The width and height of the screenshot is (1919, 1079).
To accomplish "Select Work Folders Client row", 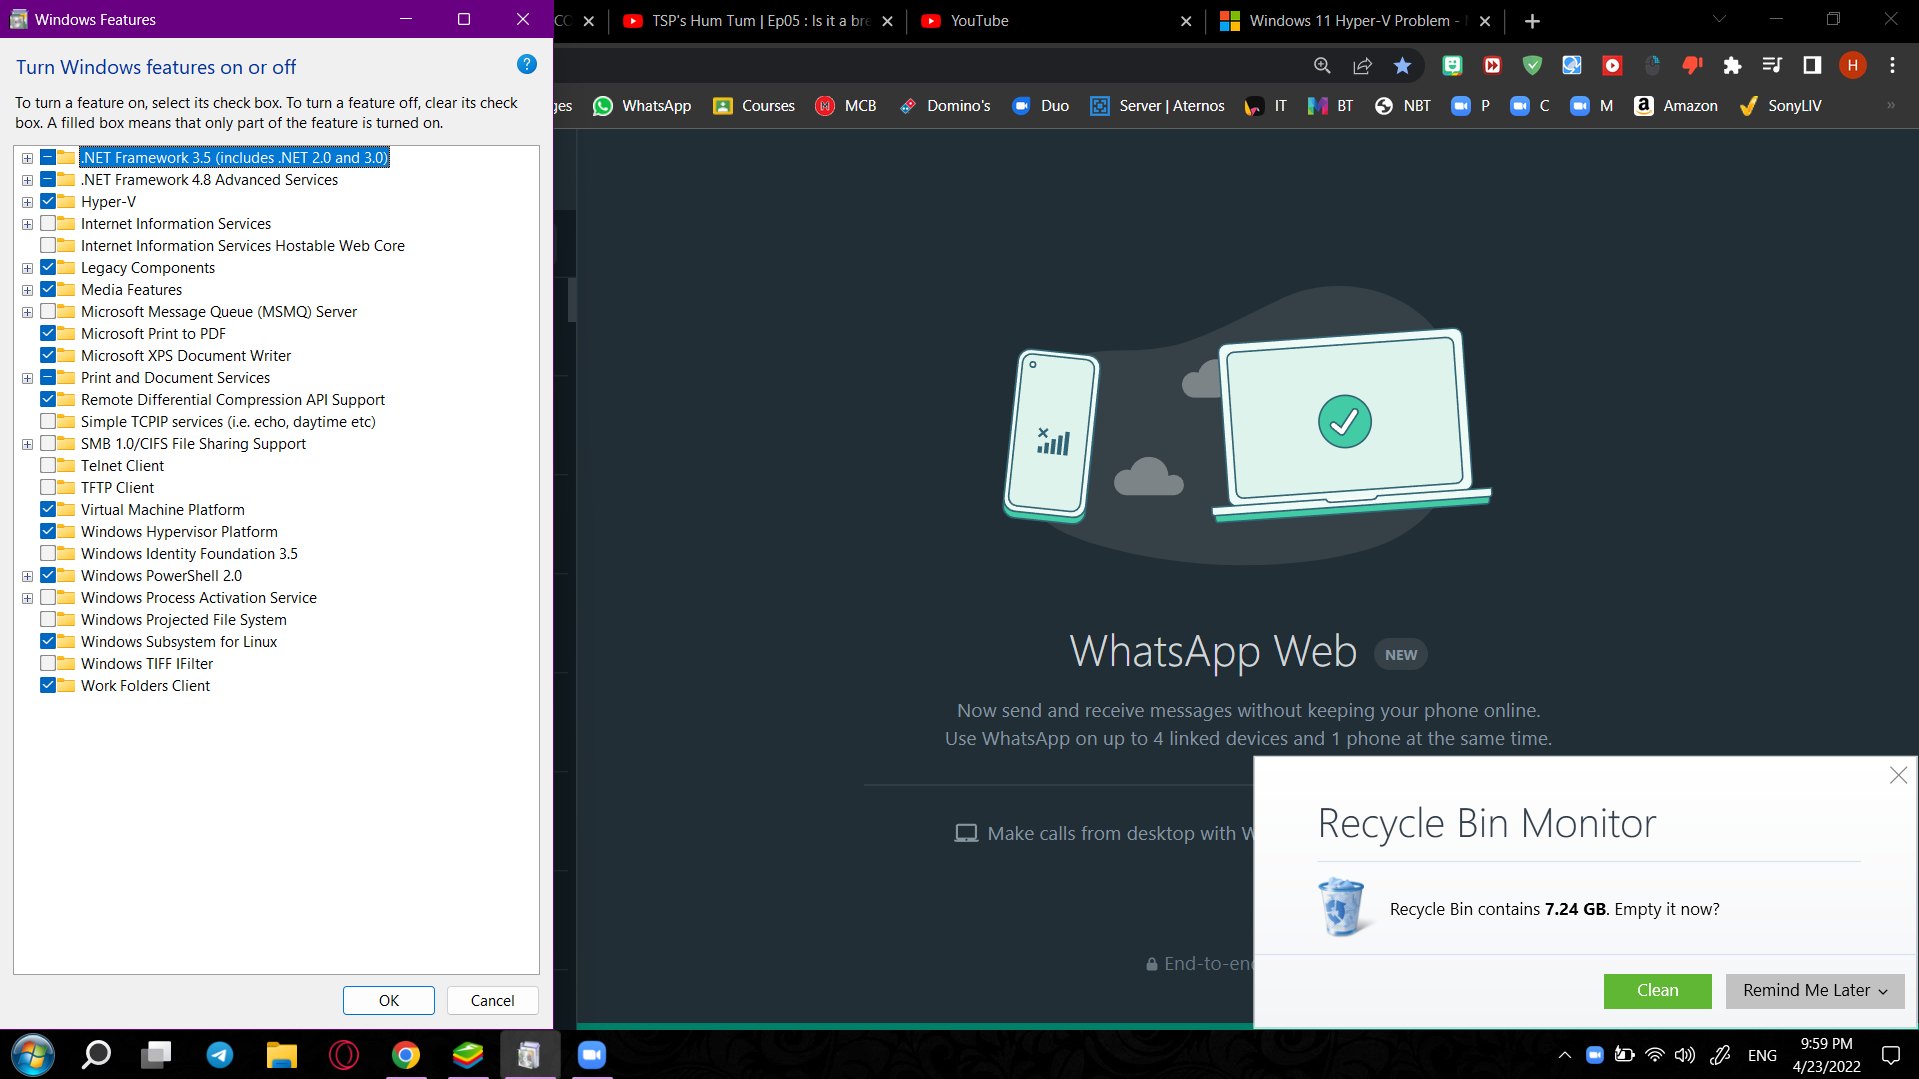I will [x=145, y=685].
